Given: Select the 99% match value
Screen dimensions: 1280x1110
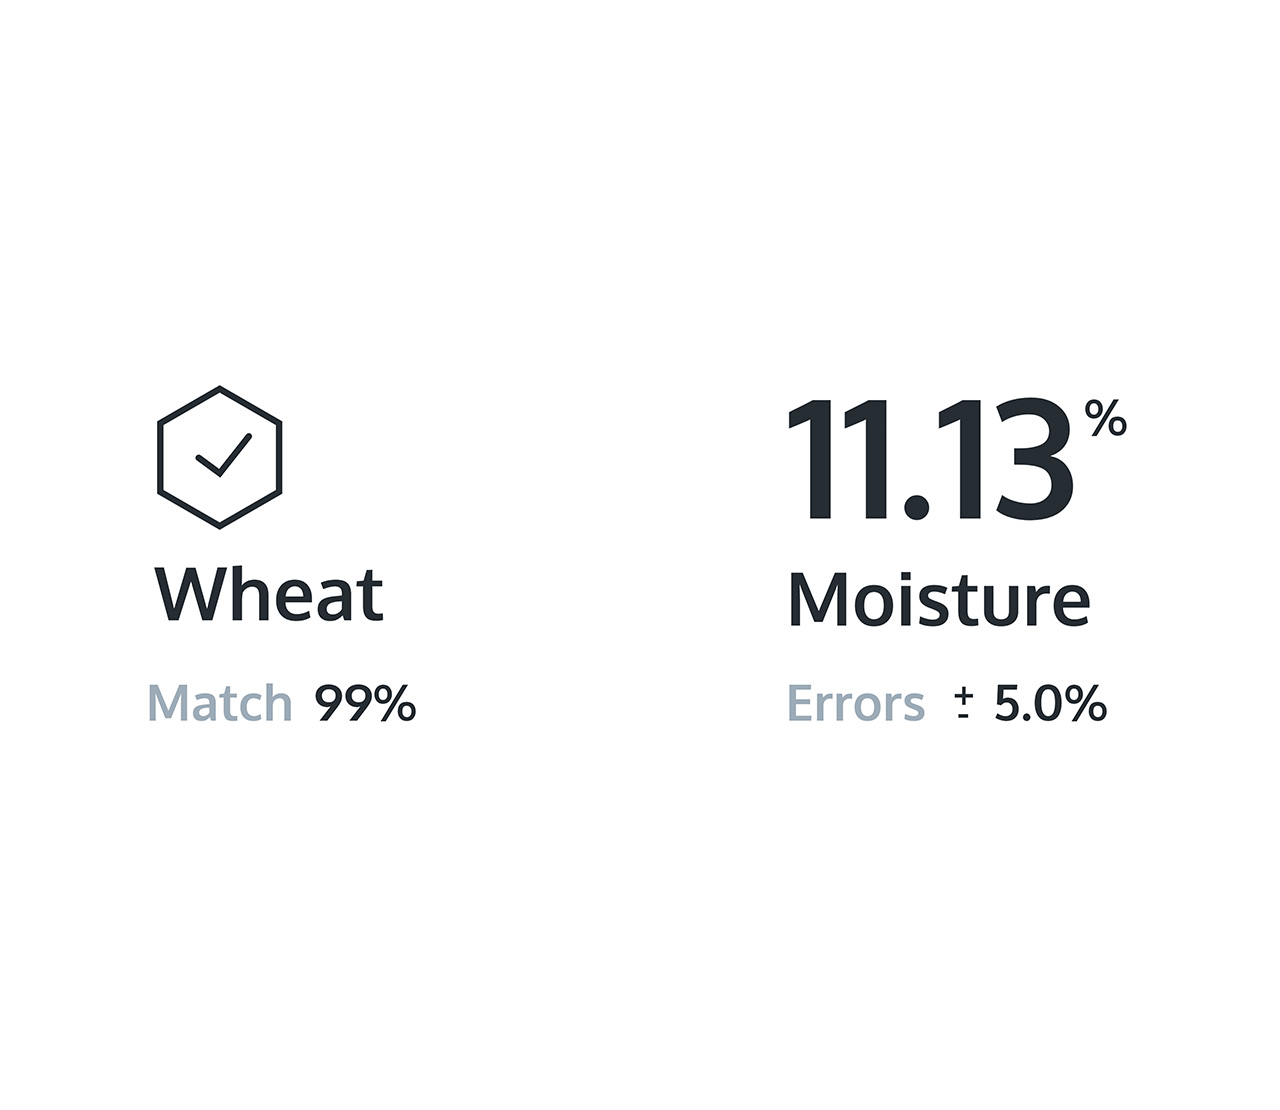Looking at the screenshot, I should (365, 703).
